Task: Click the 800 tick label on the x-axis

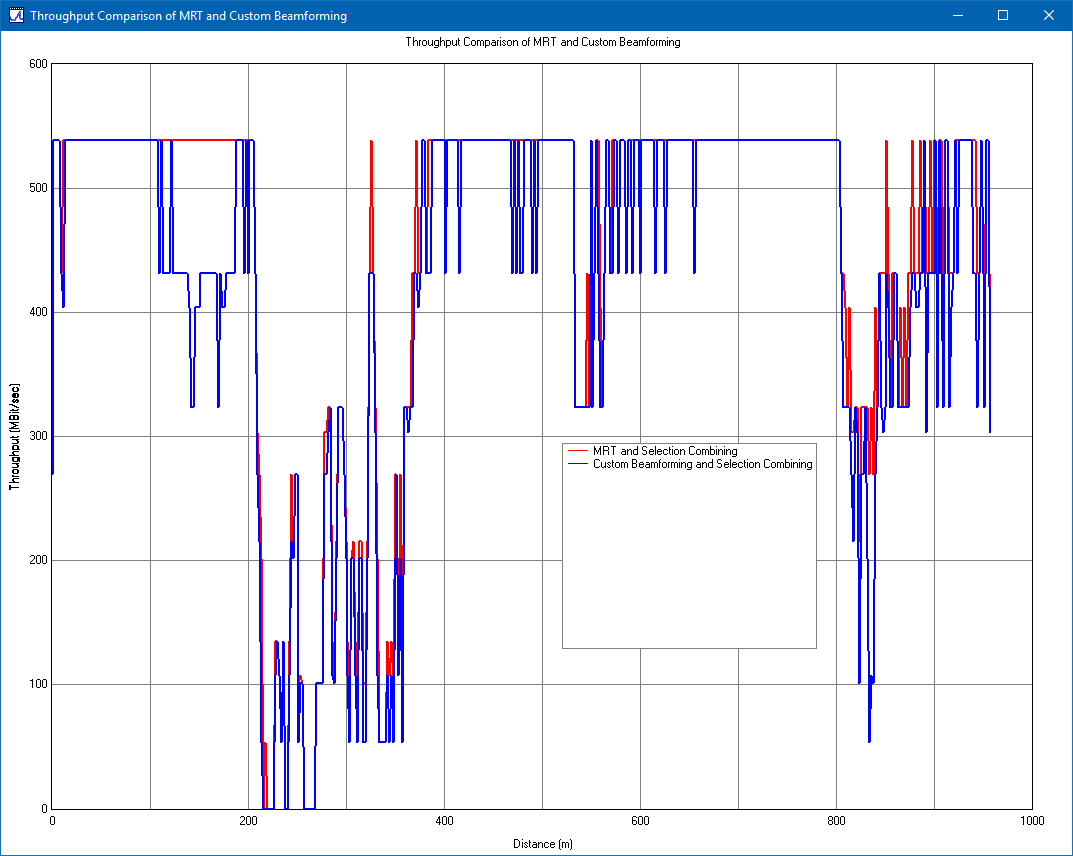Action: [836, 820]
